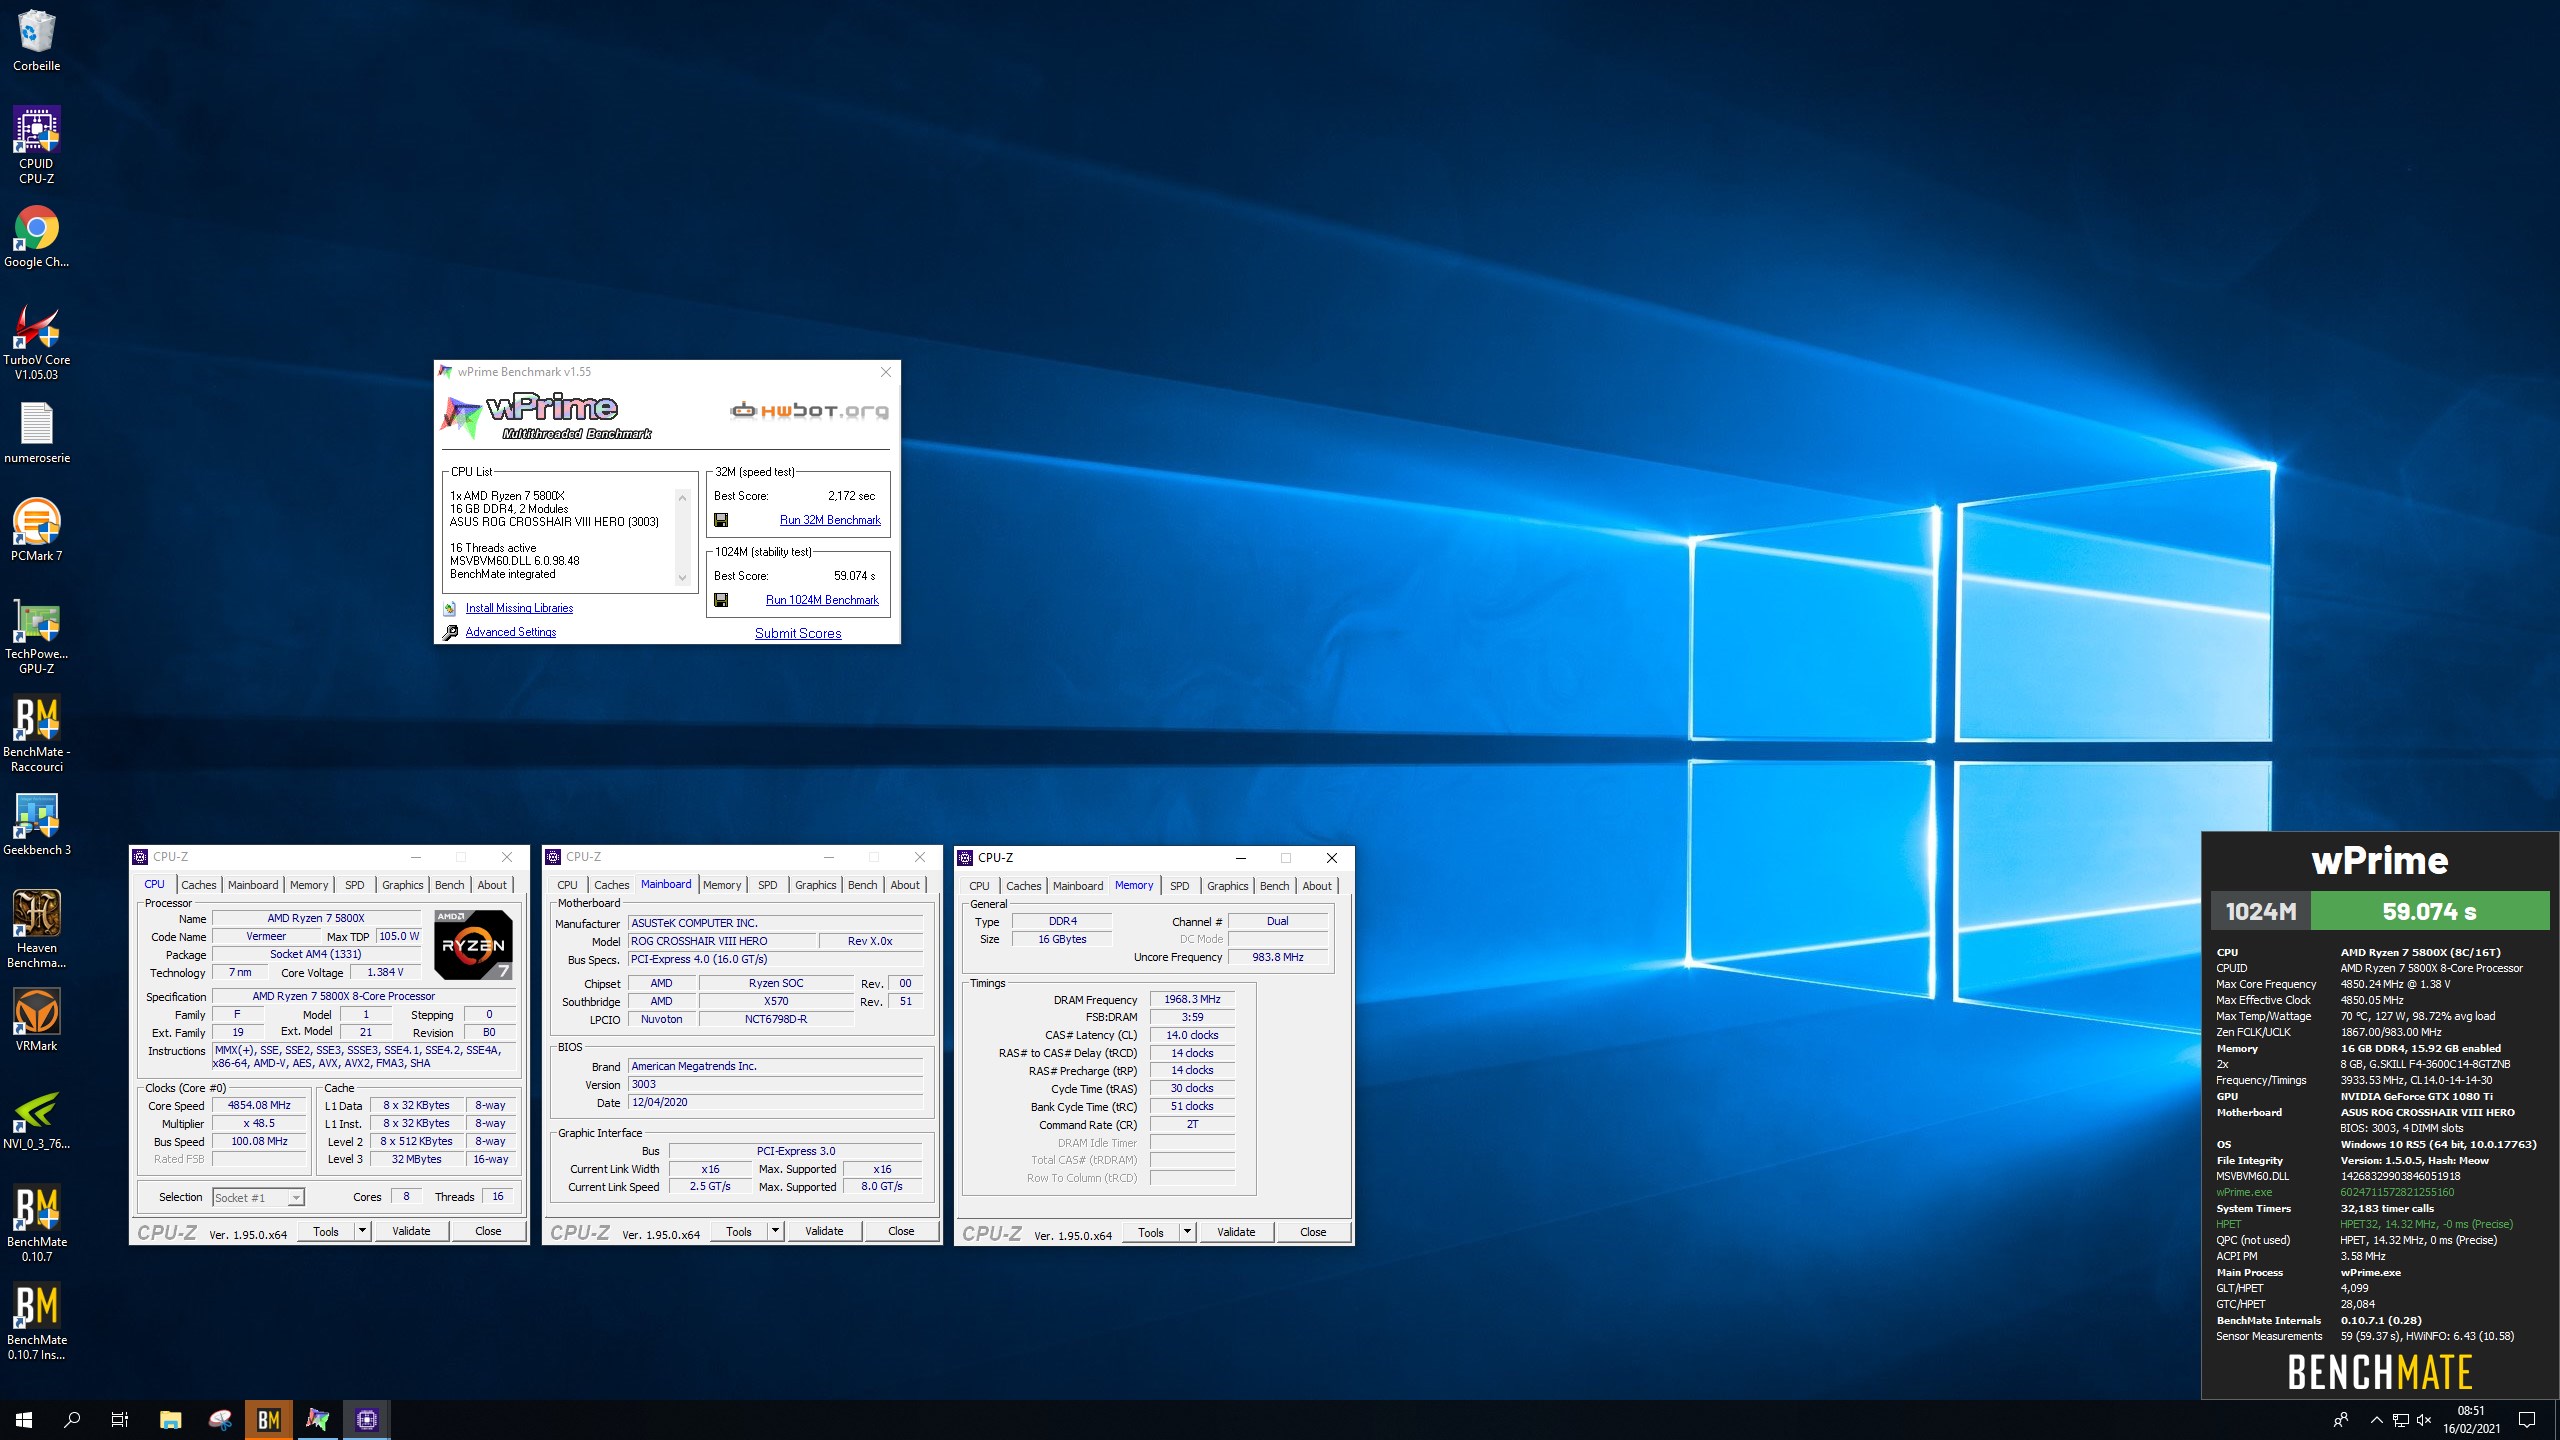Click the save icon for 32M score
The width and height of the screenshot is (2560, 1440).
[721, 520]
